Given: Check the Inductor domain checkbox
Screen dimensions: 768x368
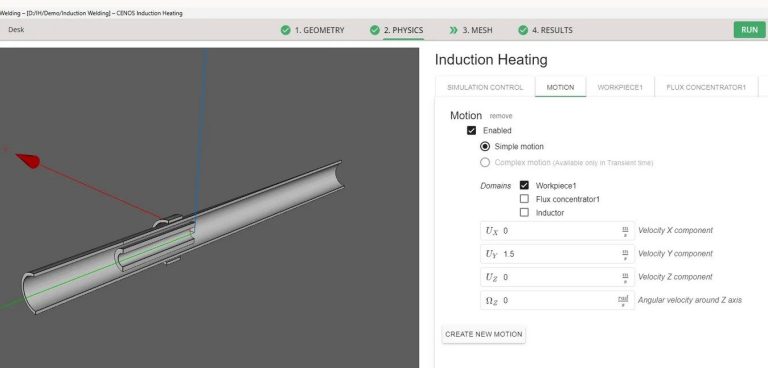Looking at the screenshot, I should [x=525, y=213].
